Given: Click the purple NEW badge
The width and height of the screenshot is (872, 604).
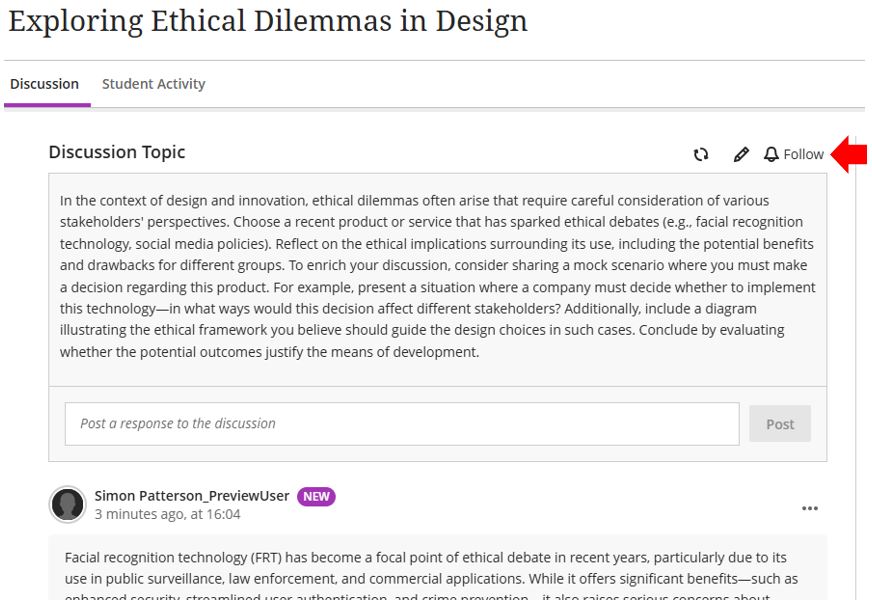Looking at the screenshot, I should (x=316, y=496).
